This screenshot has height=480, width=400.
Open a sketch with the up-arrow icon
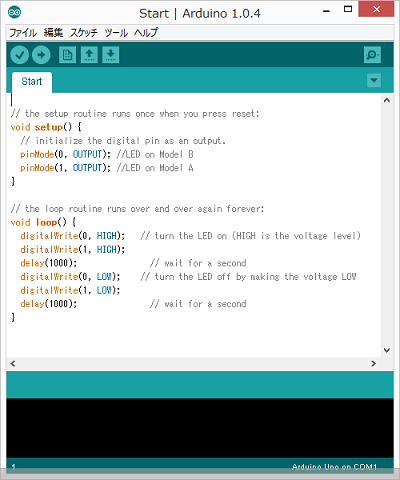(x=89, y=55)
